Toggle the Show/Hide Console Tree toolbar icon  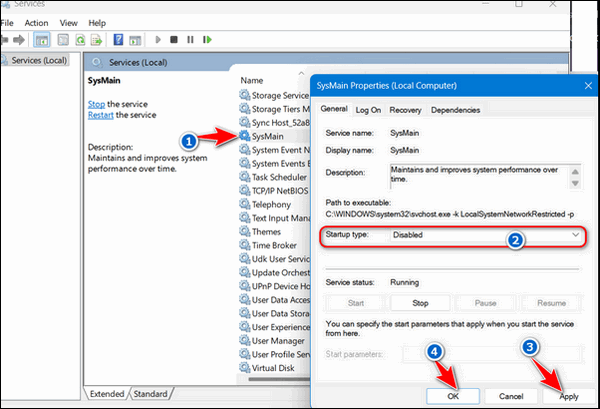[x=42, y=39]
